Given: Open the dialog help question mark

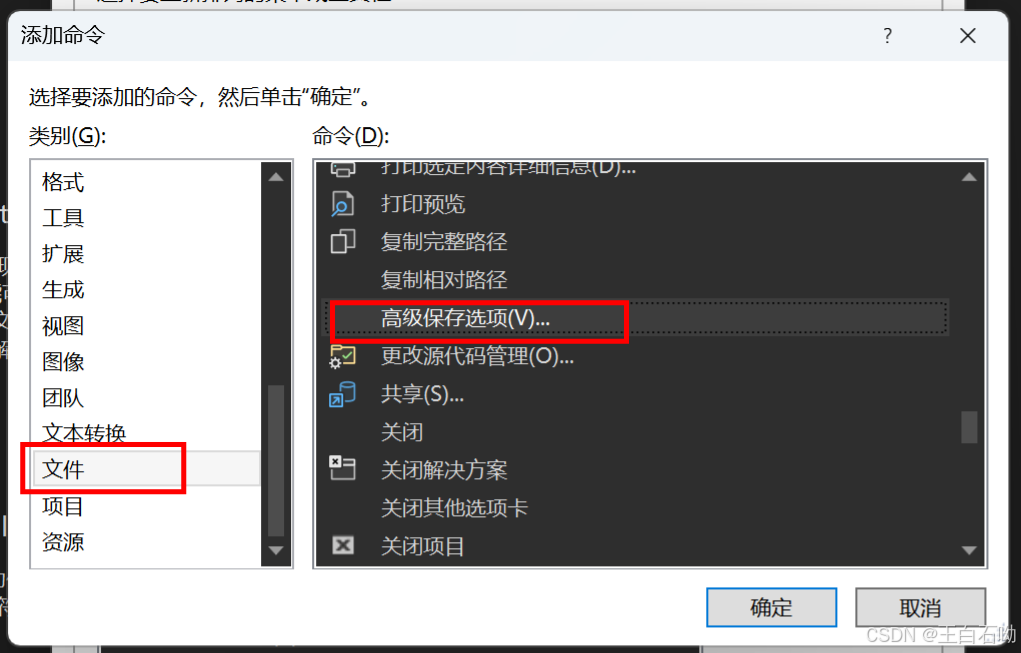Looking at the screenshot, I should pyautogui.click(x=888, y=35).
